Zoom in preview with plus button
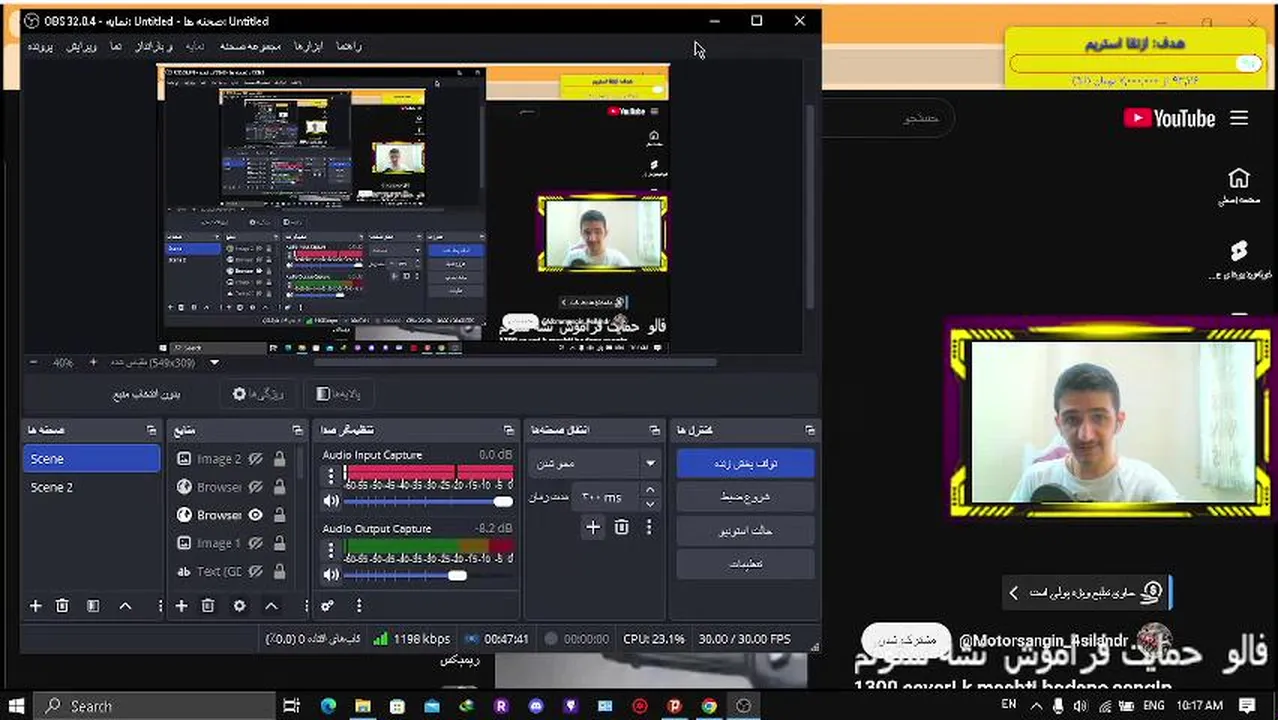Image resolution: width=1278 pixels, height=720 pixels. [x=93, y=363]
